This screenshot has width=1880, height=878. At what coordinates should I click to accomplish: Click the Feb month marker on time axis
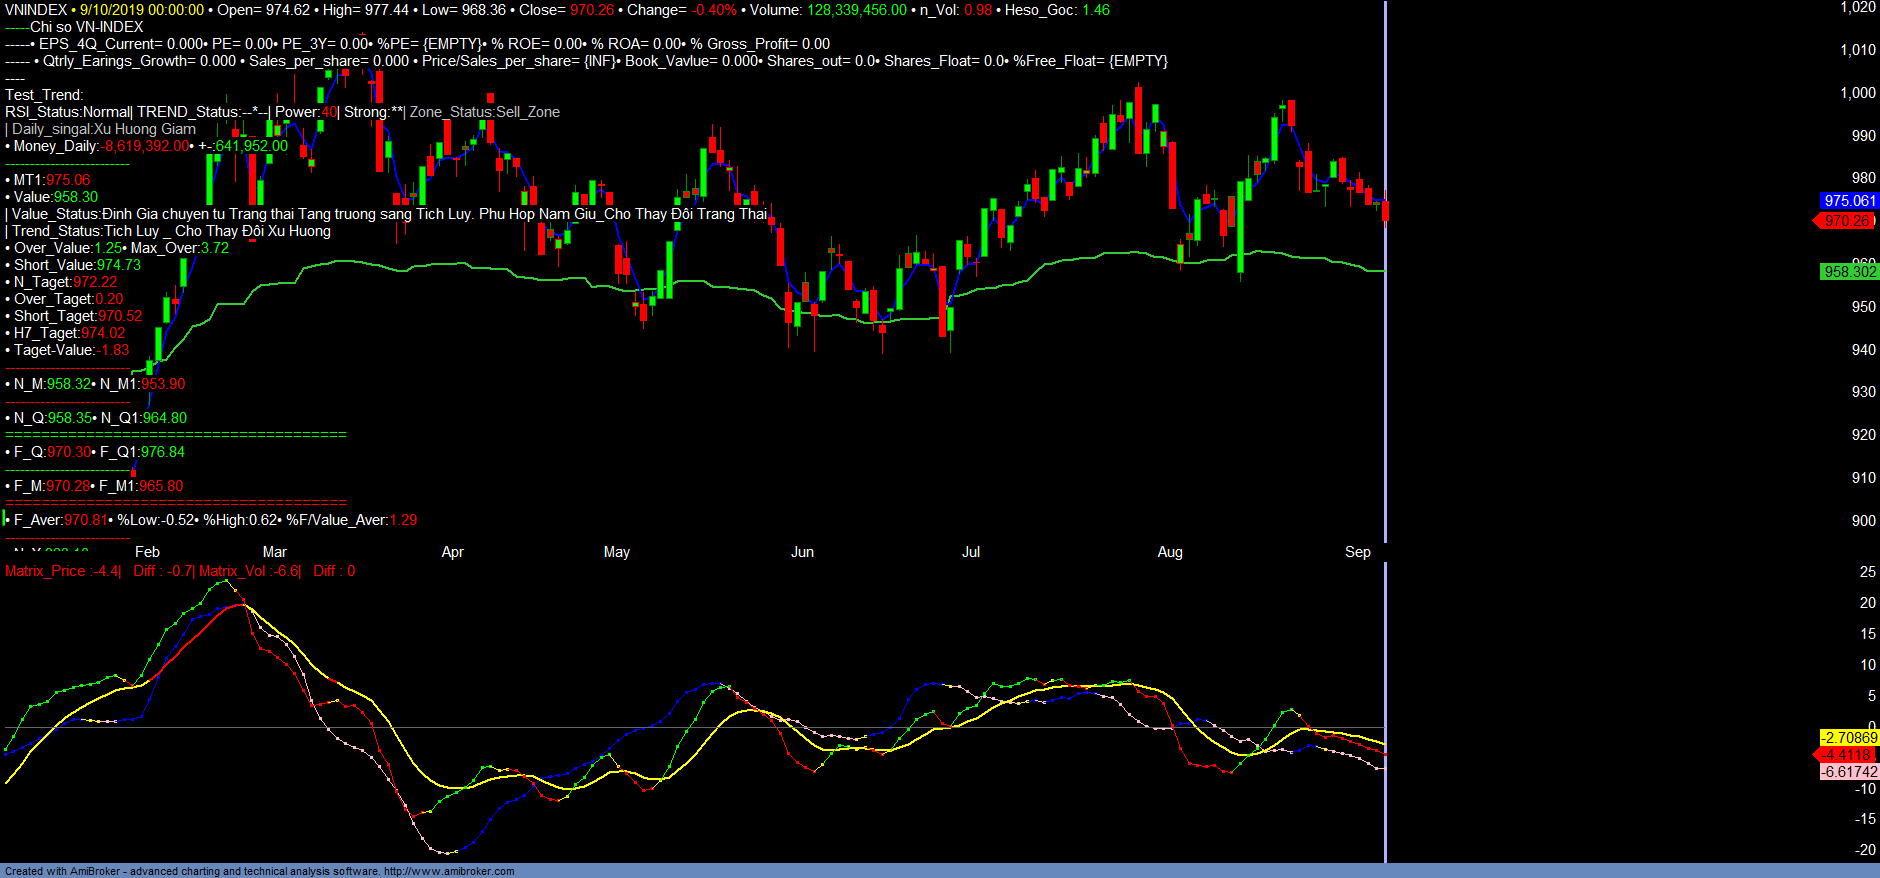[x=147, y=552]
